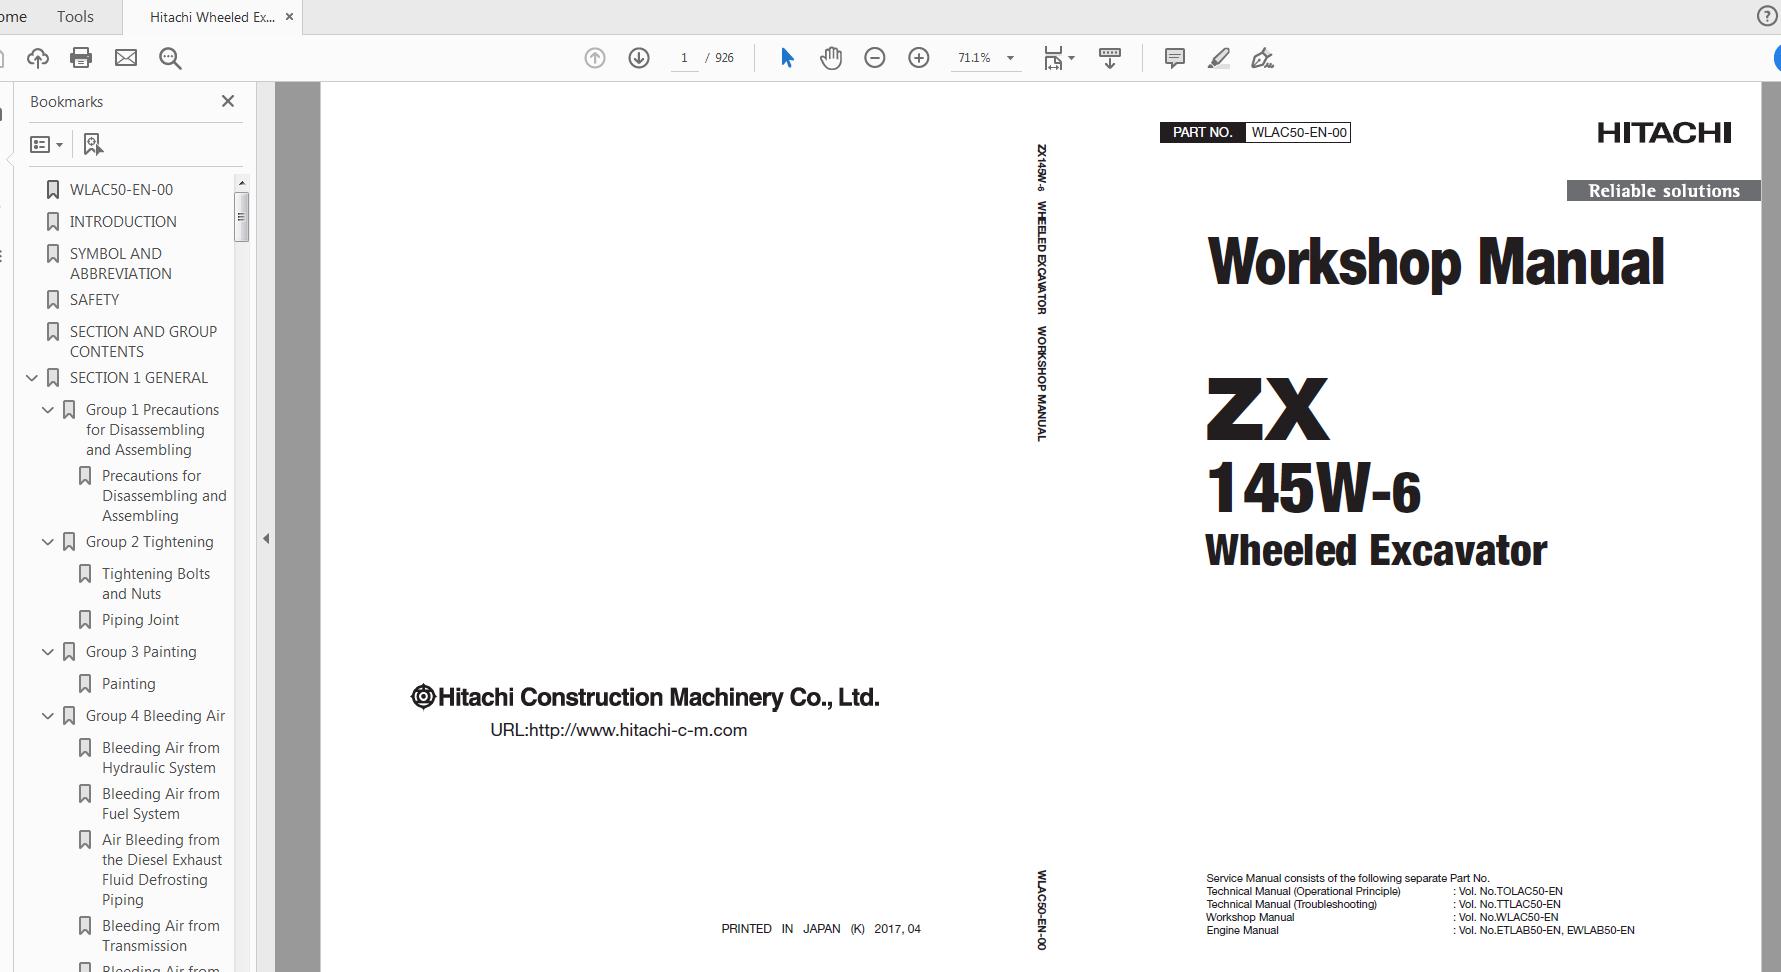Zoom out with minus icon

pos(875,58)
